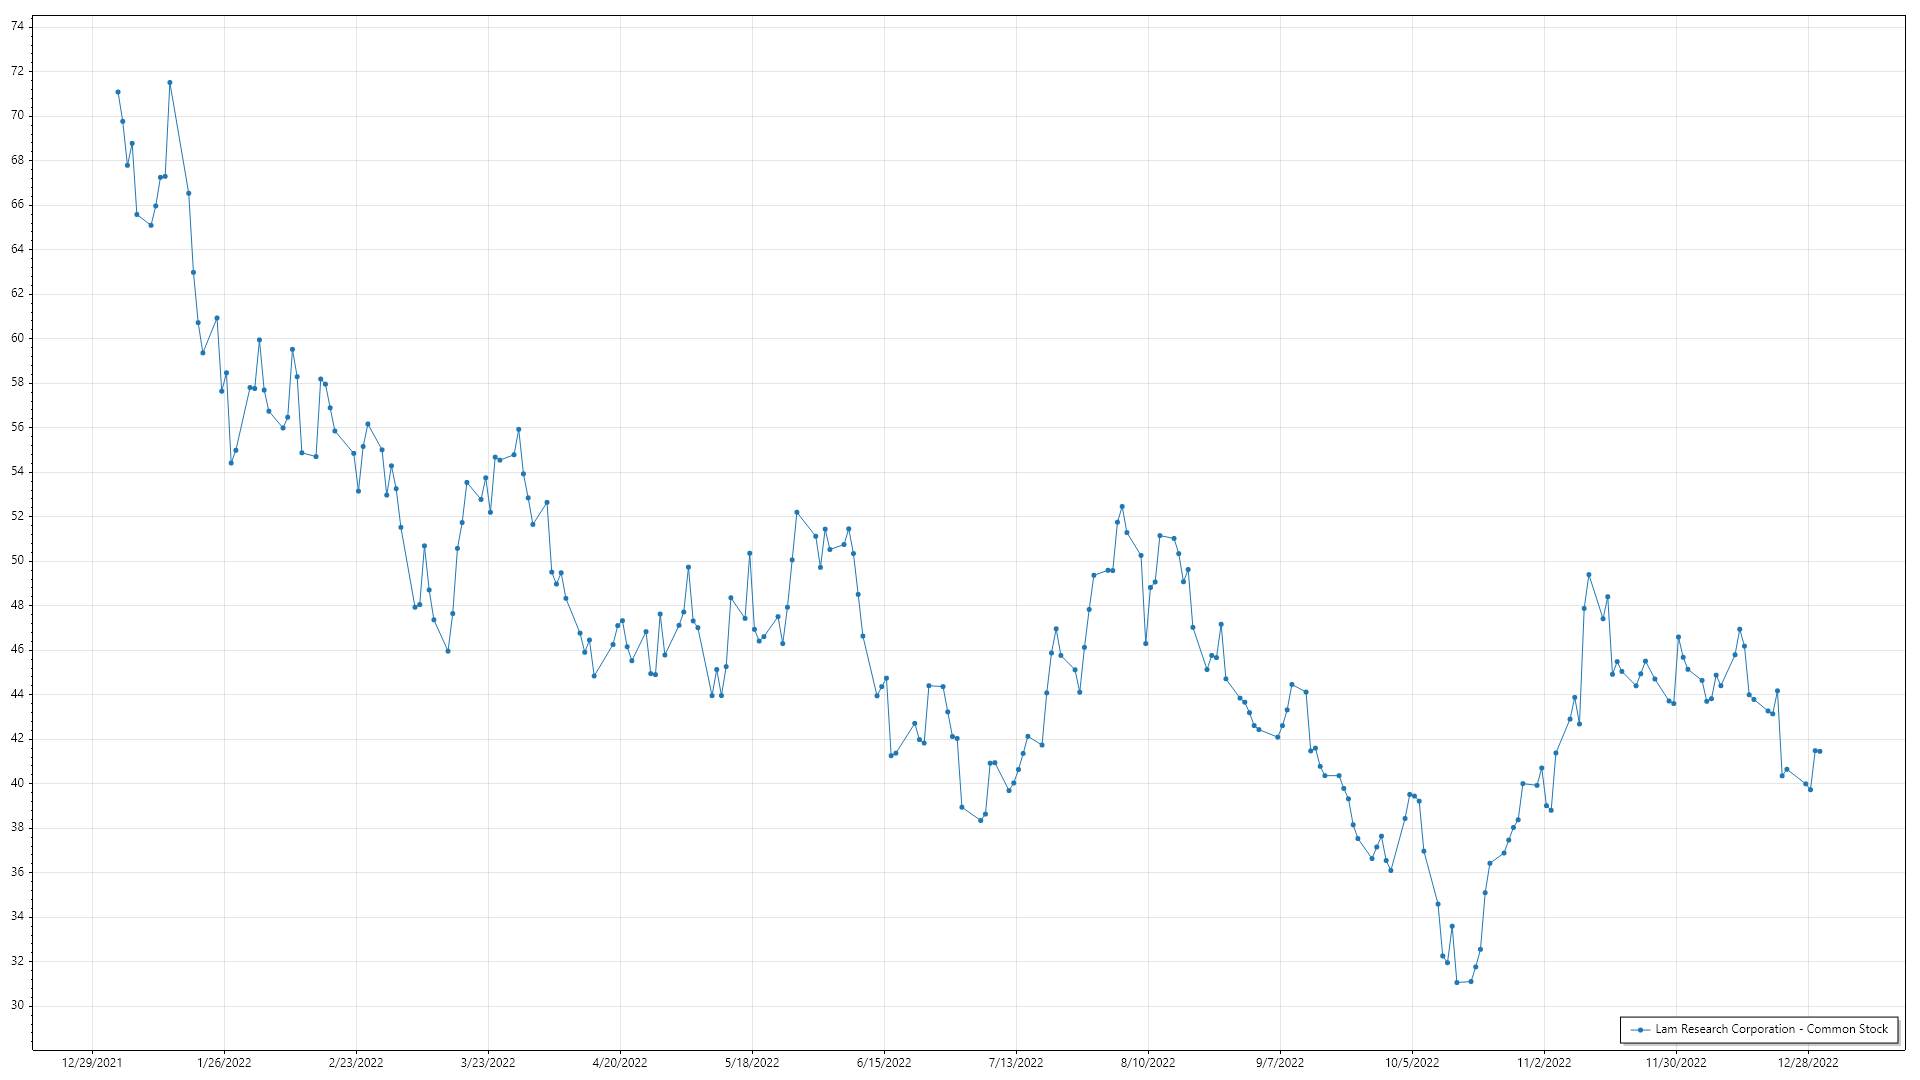This screenshot has height=1080, width=1920.
Task: Click the 3/23/2022 x-axis date label
Action: pos(488,1063)
